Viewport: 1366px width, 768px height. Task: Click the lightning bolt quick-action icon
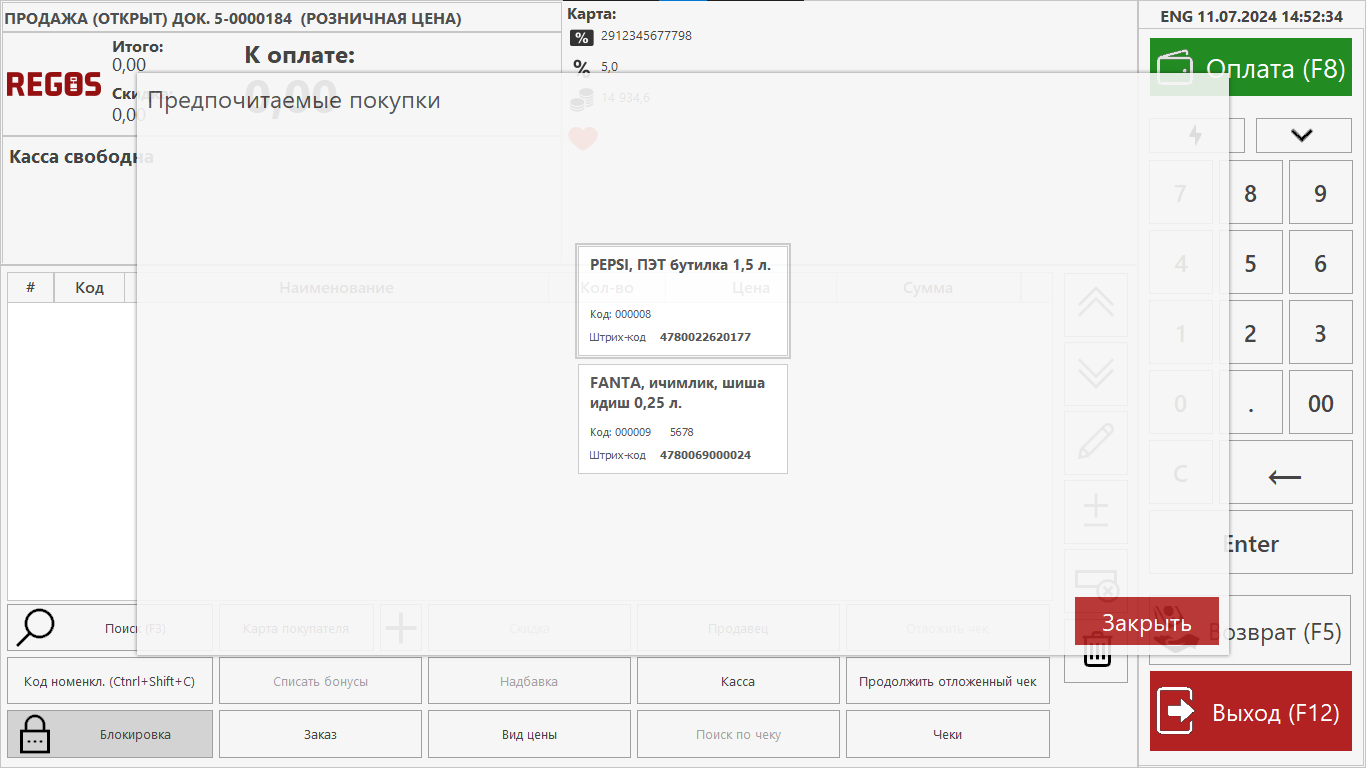point(1195,135)
